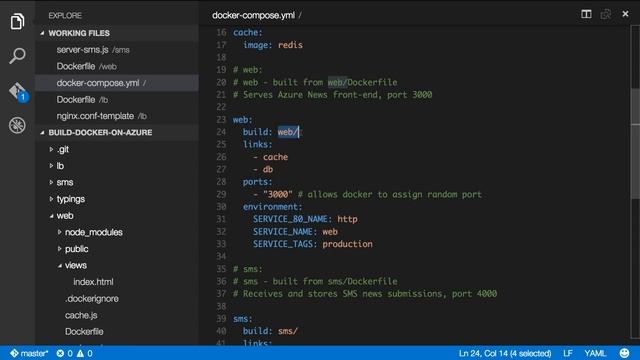Open the Git source control icon
Viewport: 640px width, 360px height.
coord(18,91)
